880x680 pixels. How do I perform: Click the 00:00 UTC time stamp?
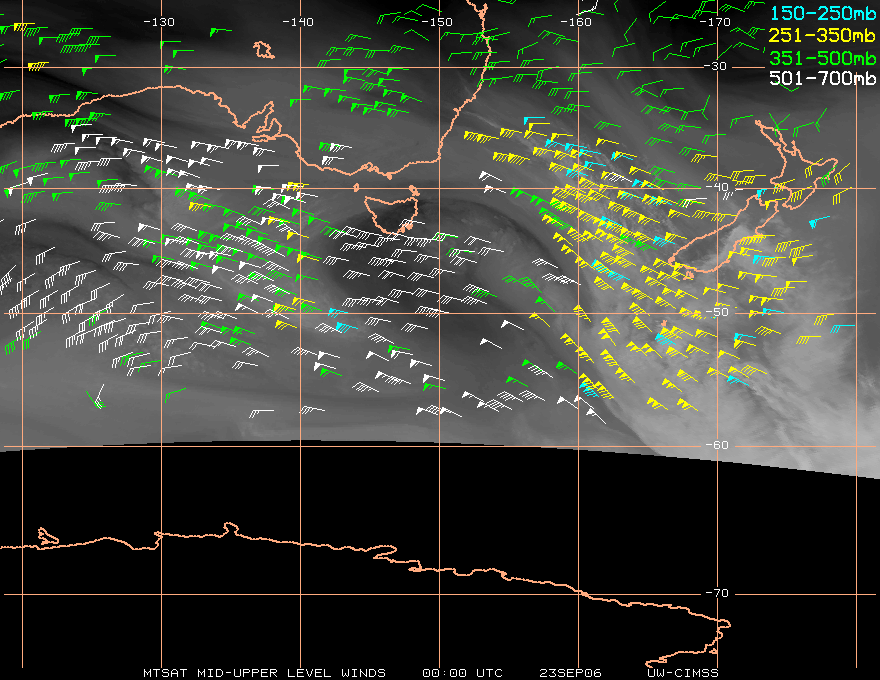pyautogui.click(x=462, y=673)
